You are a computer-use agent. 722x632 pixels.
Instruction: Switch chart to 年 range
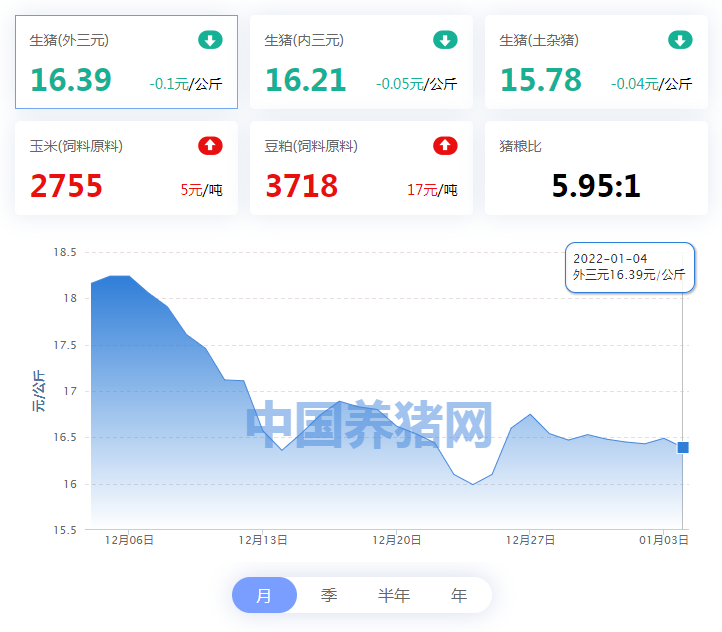pos(459,595)
